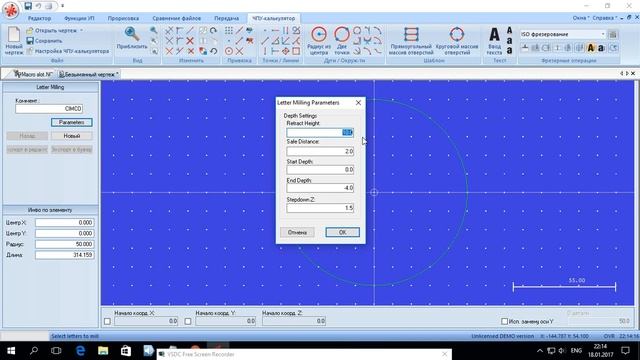Open the Прорисовка ribbon tab
The height and width of the screenshot is (360, 640).
123,18
